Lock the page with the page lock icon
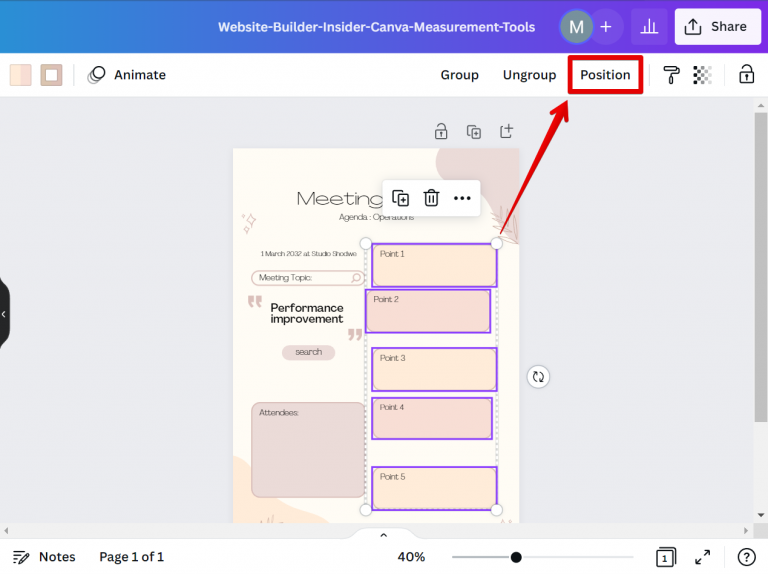The image size is (768, 574). tap(441, 131)
